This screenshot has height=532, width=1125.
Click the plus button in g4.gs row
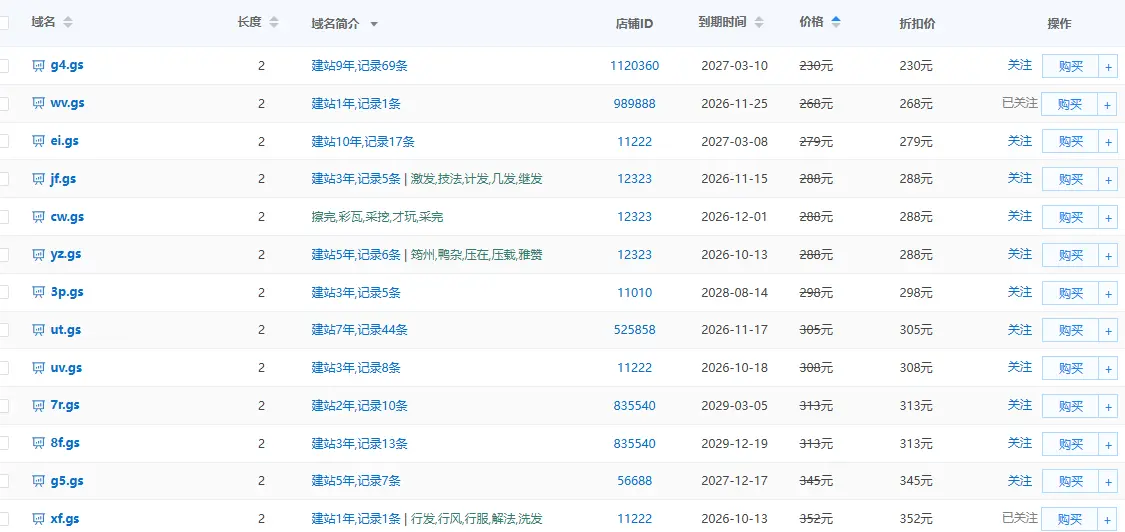click(1108, 66)
